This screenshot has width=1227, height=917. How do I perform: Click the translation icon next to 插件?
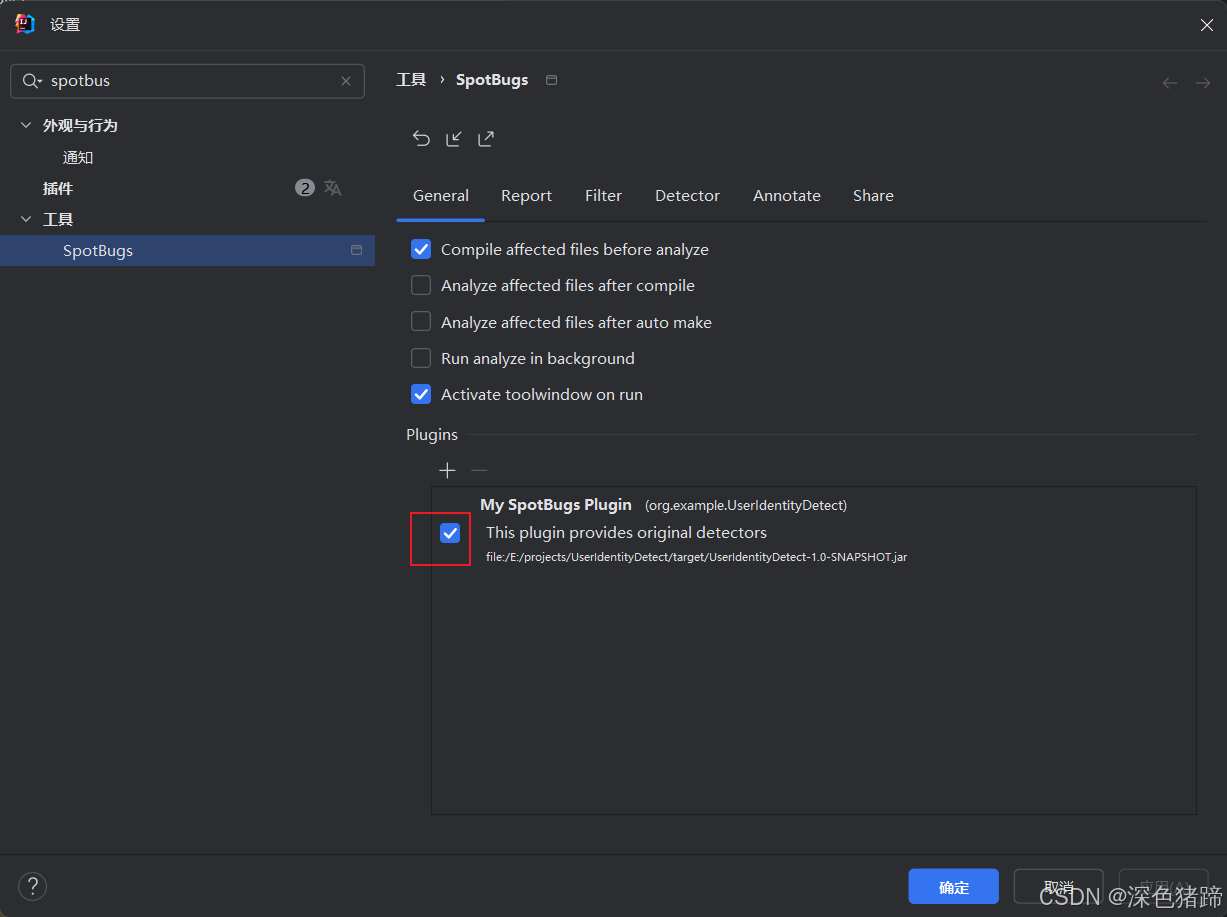click(333, 188)
